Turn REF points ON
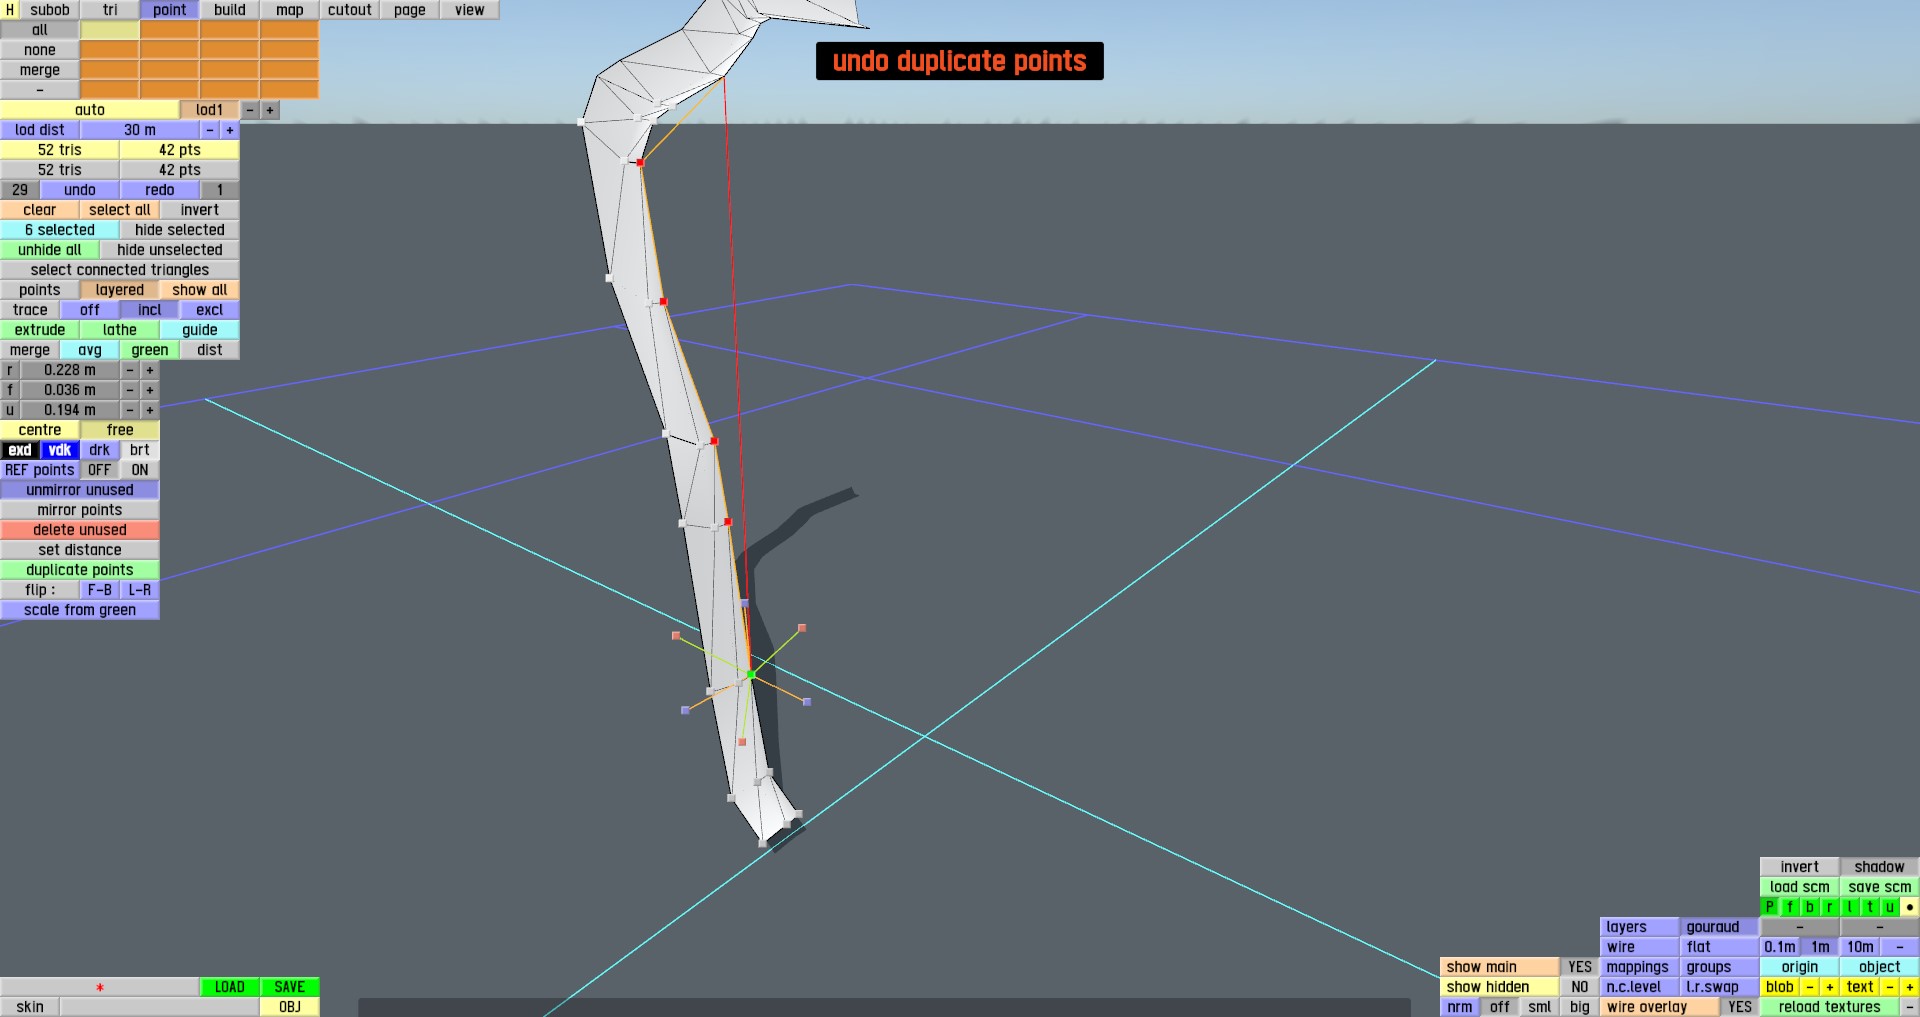Image resolution: width=1920 pixels, height=1017 pixels. tap(140, 470)
